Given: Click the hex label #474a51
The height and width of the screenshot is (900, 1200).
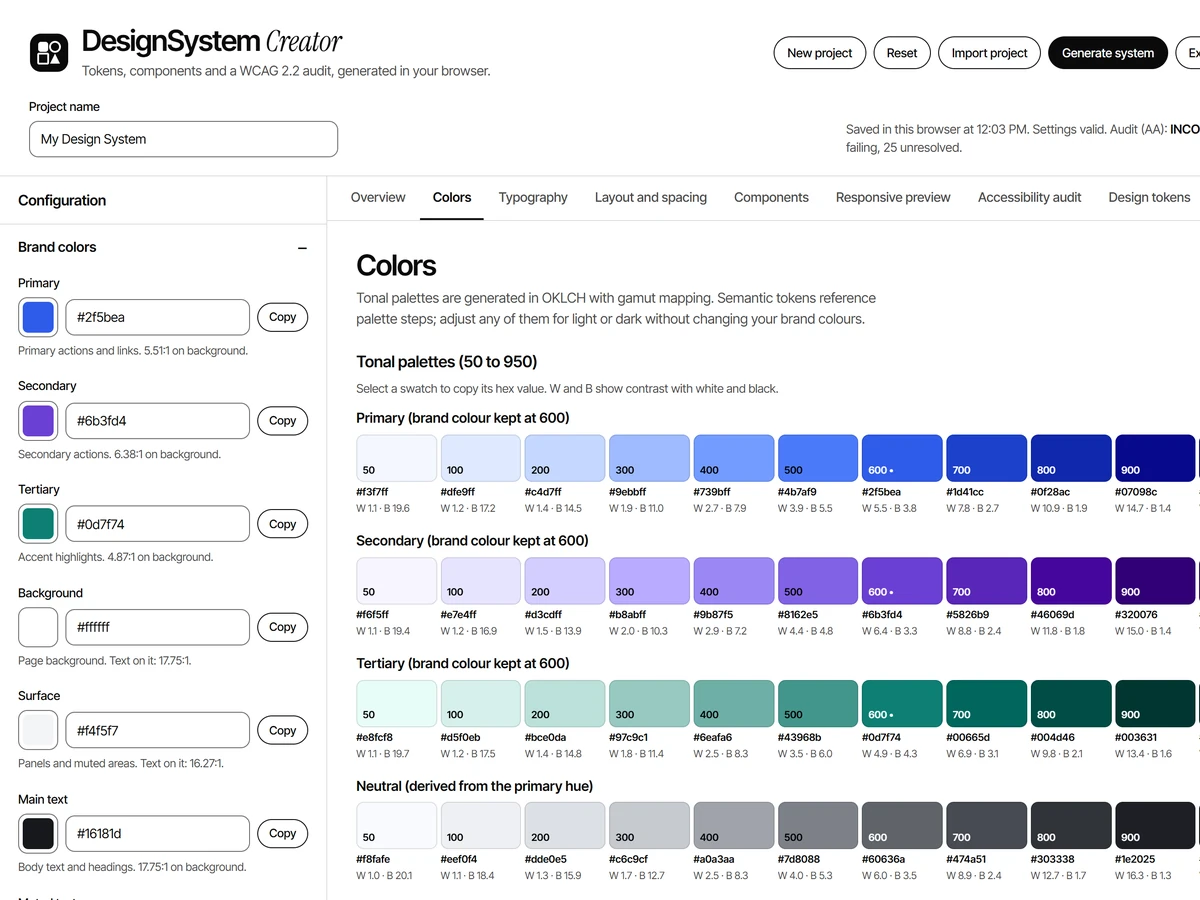Looking at the screenshot, I should [x=967, y=860].
